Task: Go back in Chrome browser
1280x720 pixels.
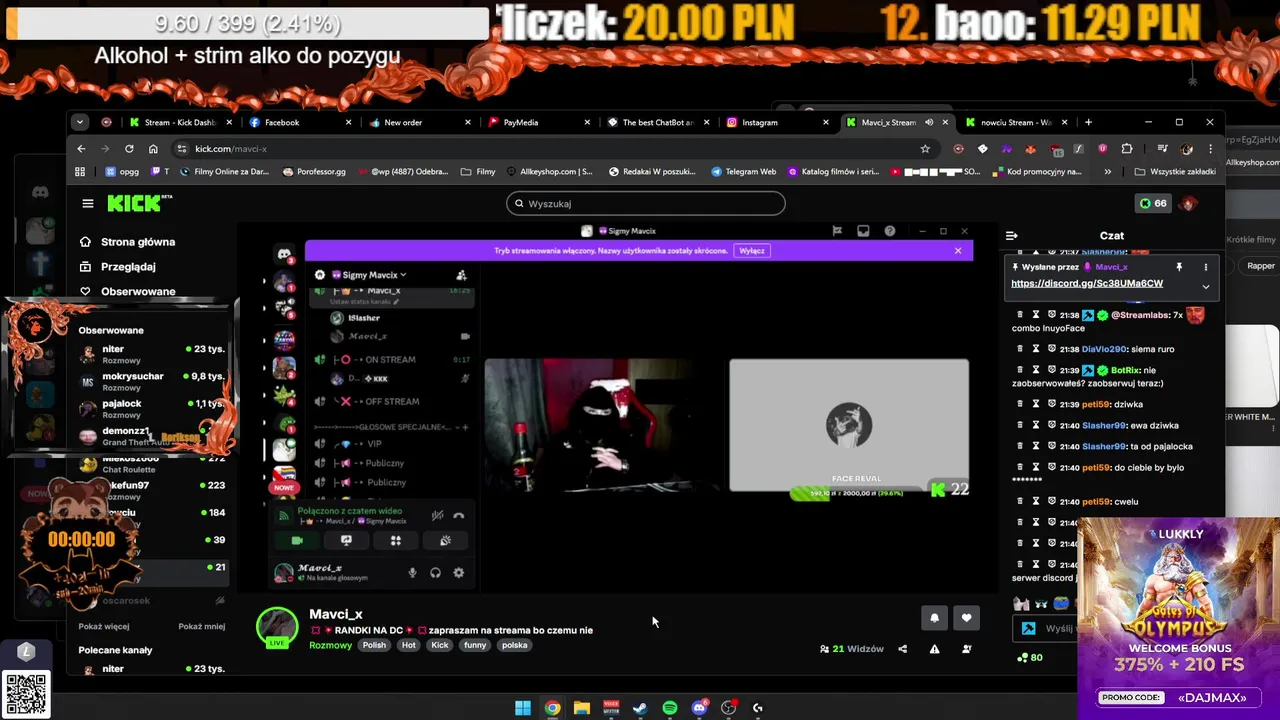Action: click(81, 149)
